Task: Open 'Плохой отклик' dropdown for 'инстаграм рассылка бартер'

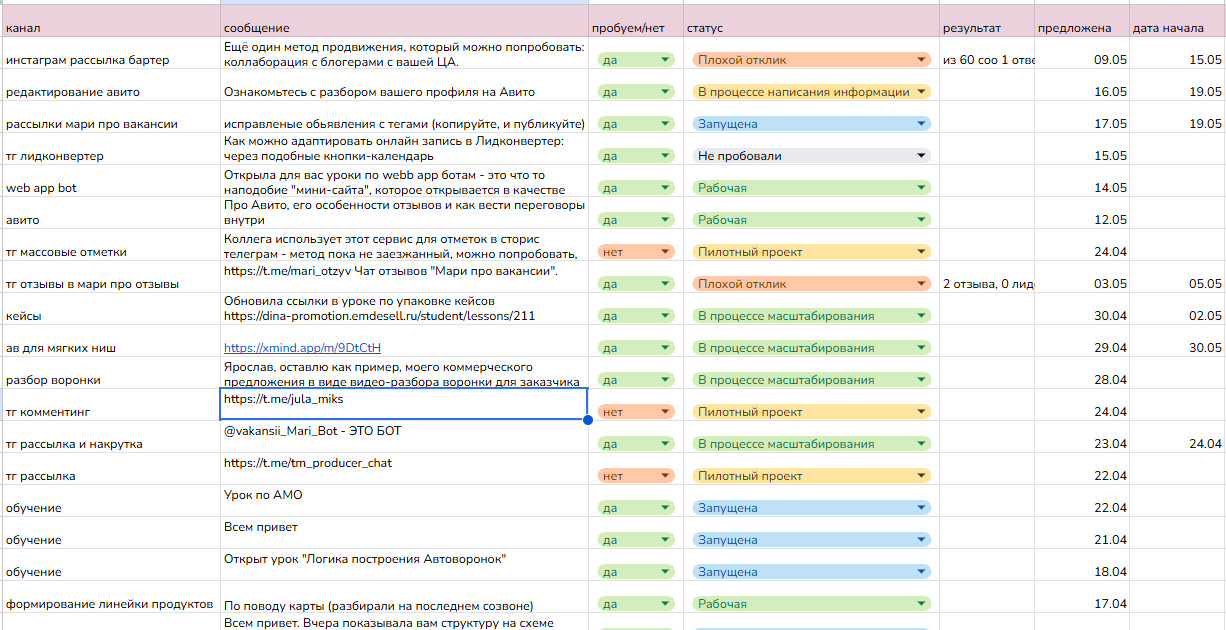Action: pyautogui.click(x=921, y=60)
